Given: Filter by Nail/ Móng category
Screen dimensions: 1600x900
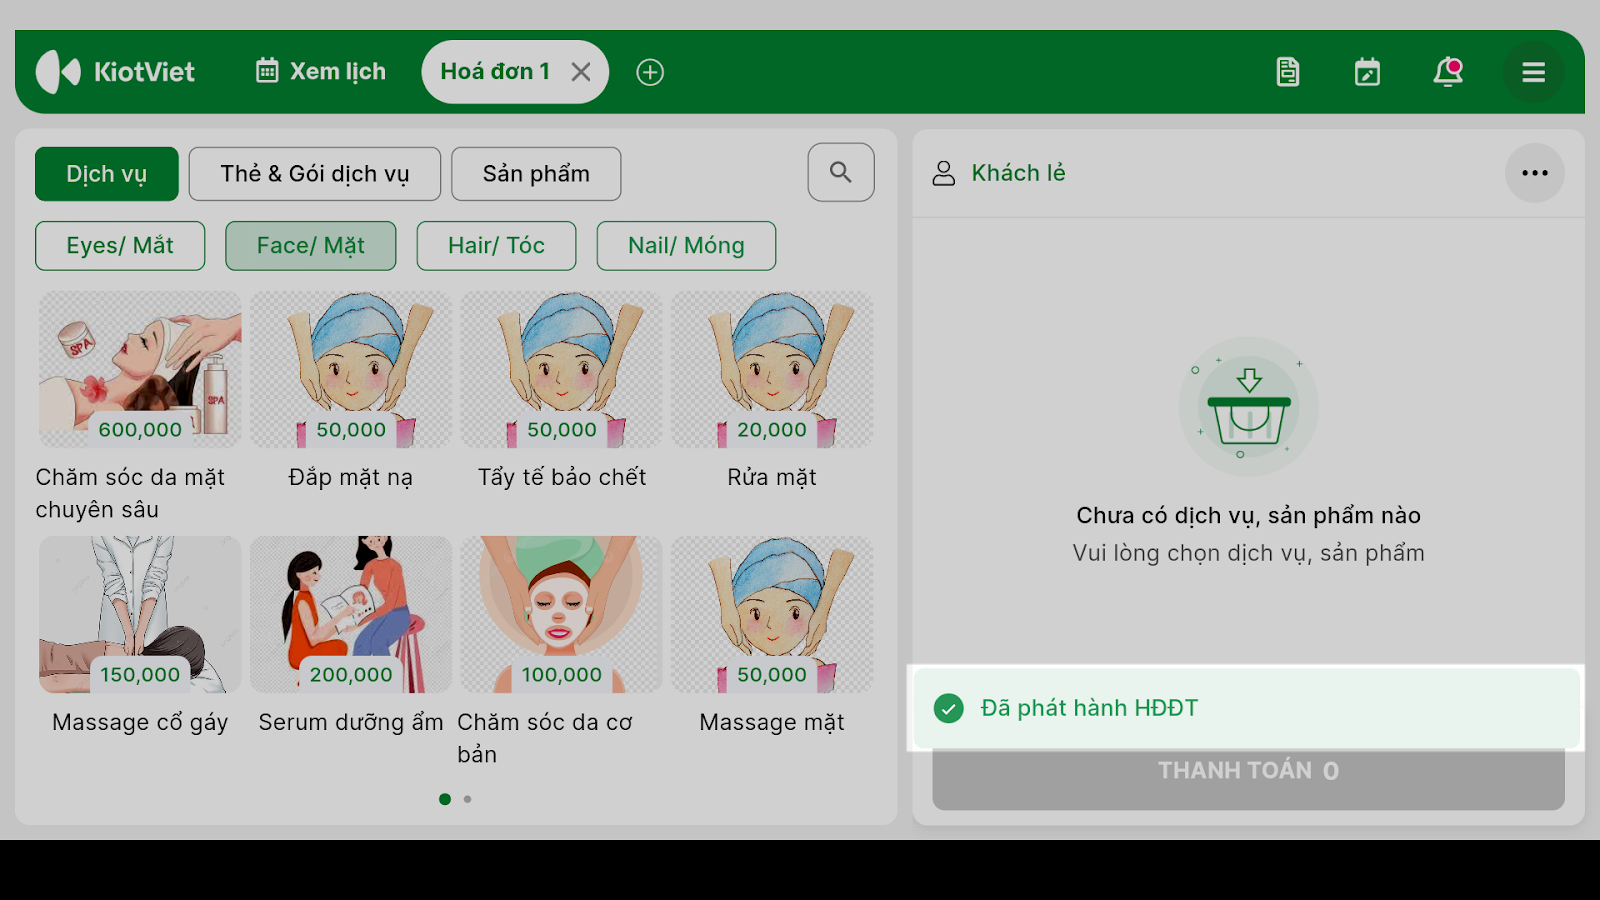Looking at the screenshot, I should [686, 246].
